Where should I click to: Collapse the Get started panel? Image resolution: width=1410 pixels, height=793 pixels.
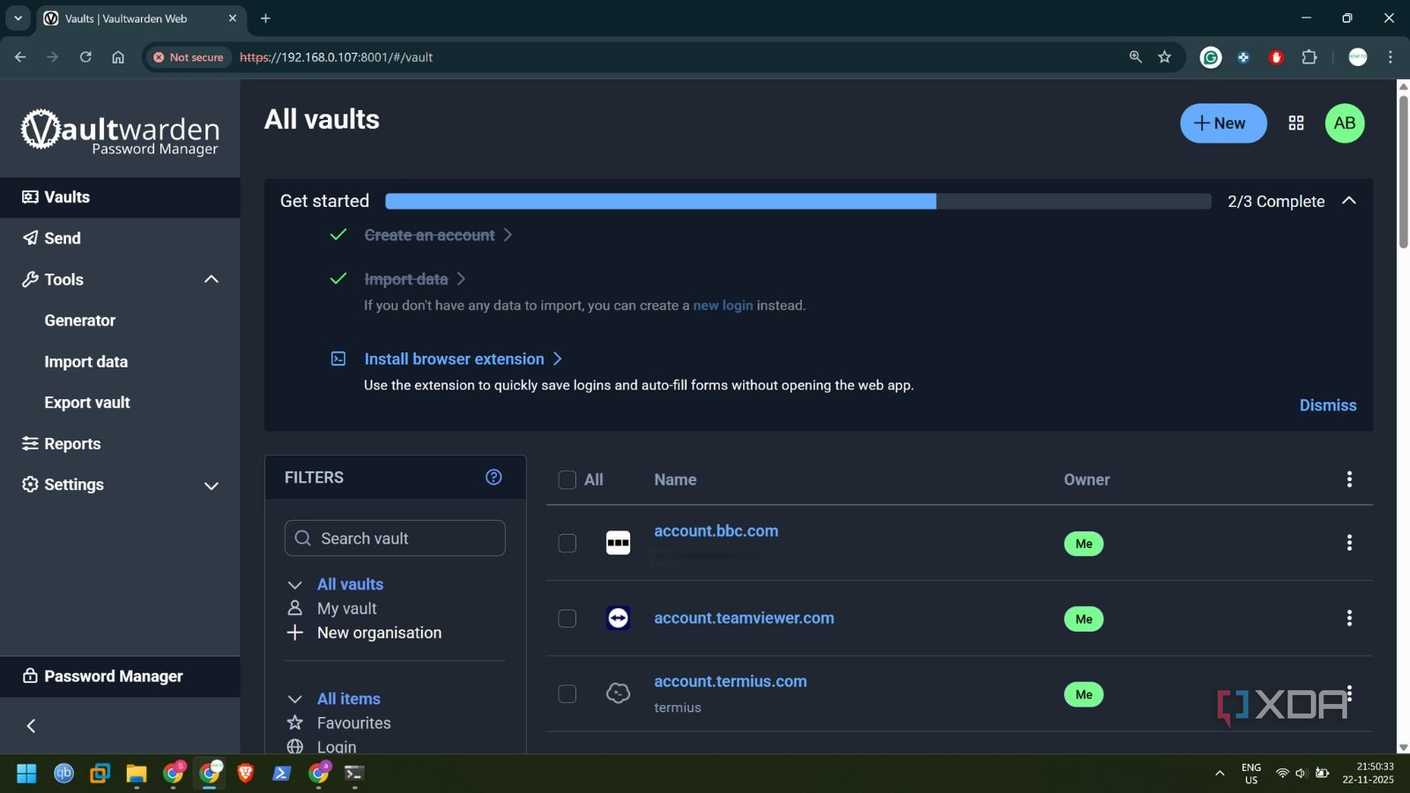(1348, 201)
